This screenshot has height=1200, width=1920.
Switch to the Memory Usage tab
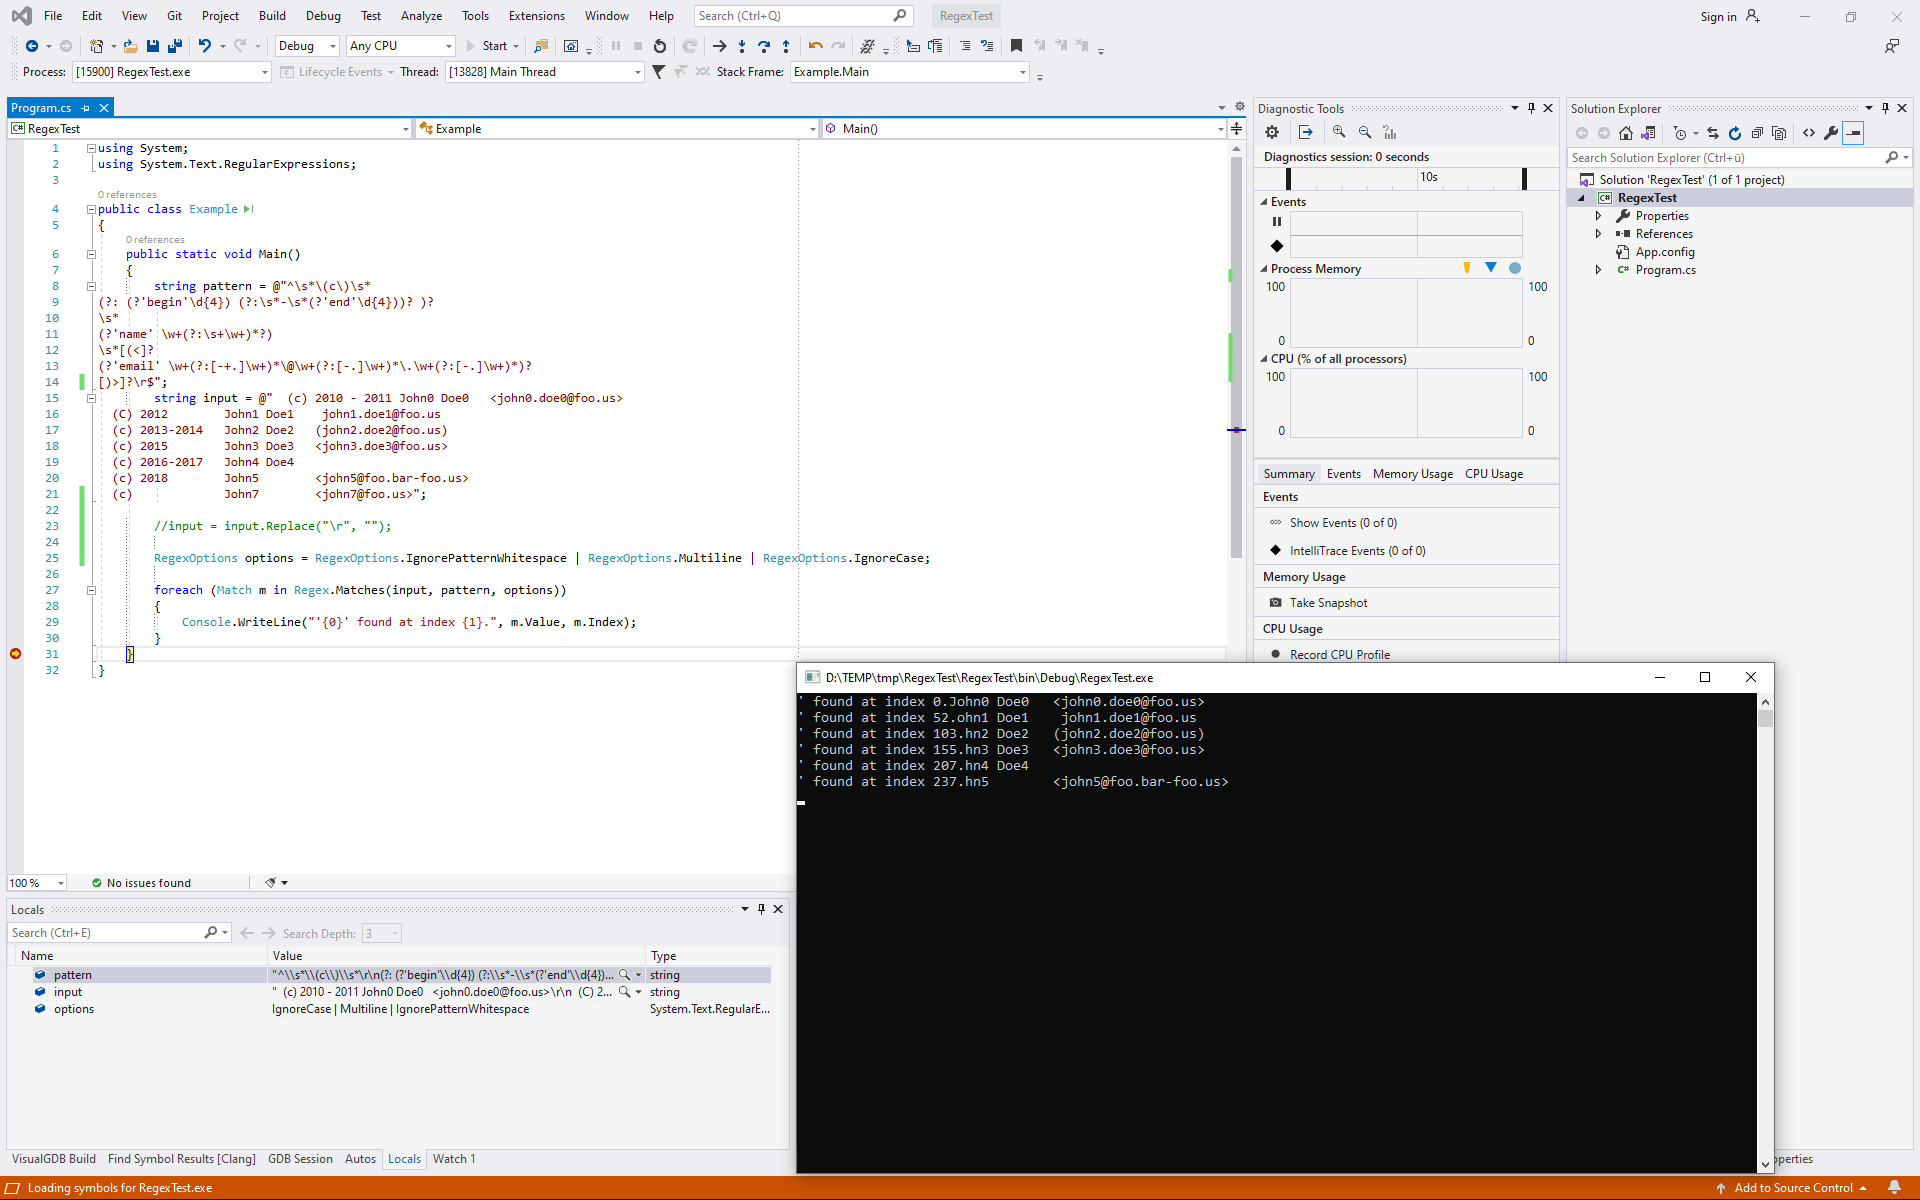click(1412, 474)
